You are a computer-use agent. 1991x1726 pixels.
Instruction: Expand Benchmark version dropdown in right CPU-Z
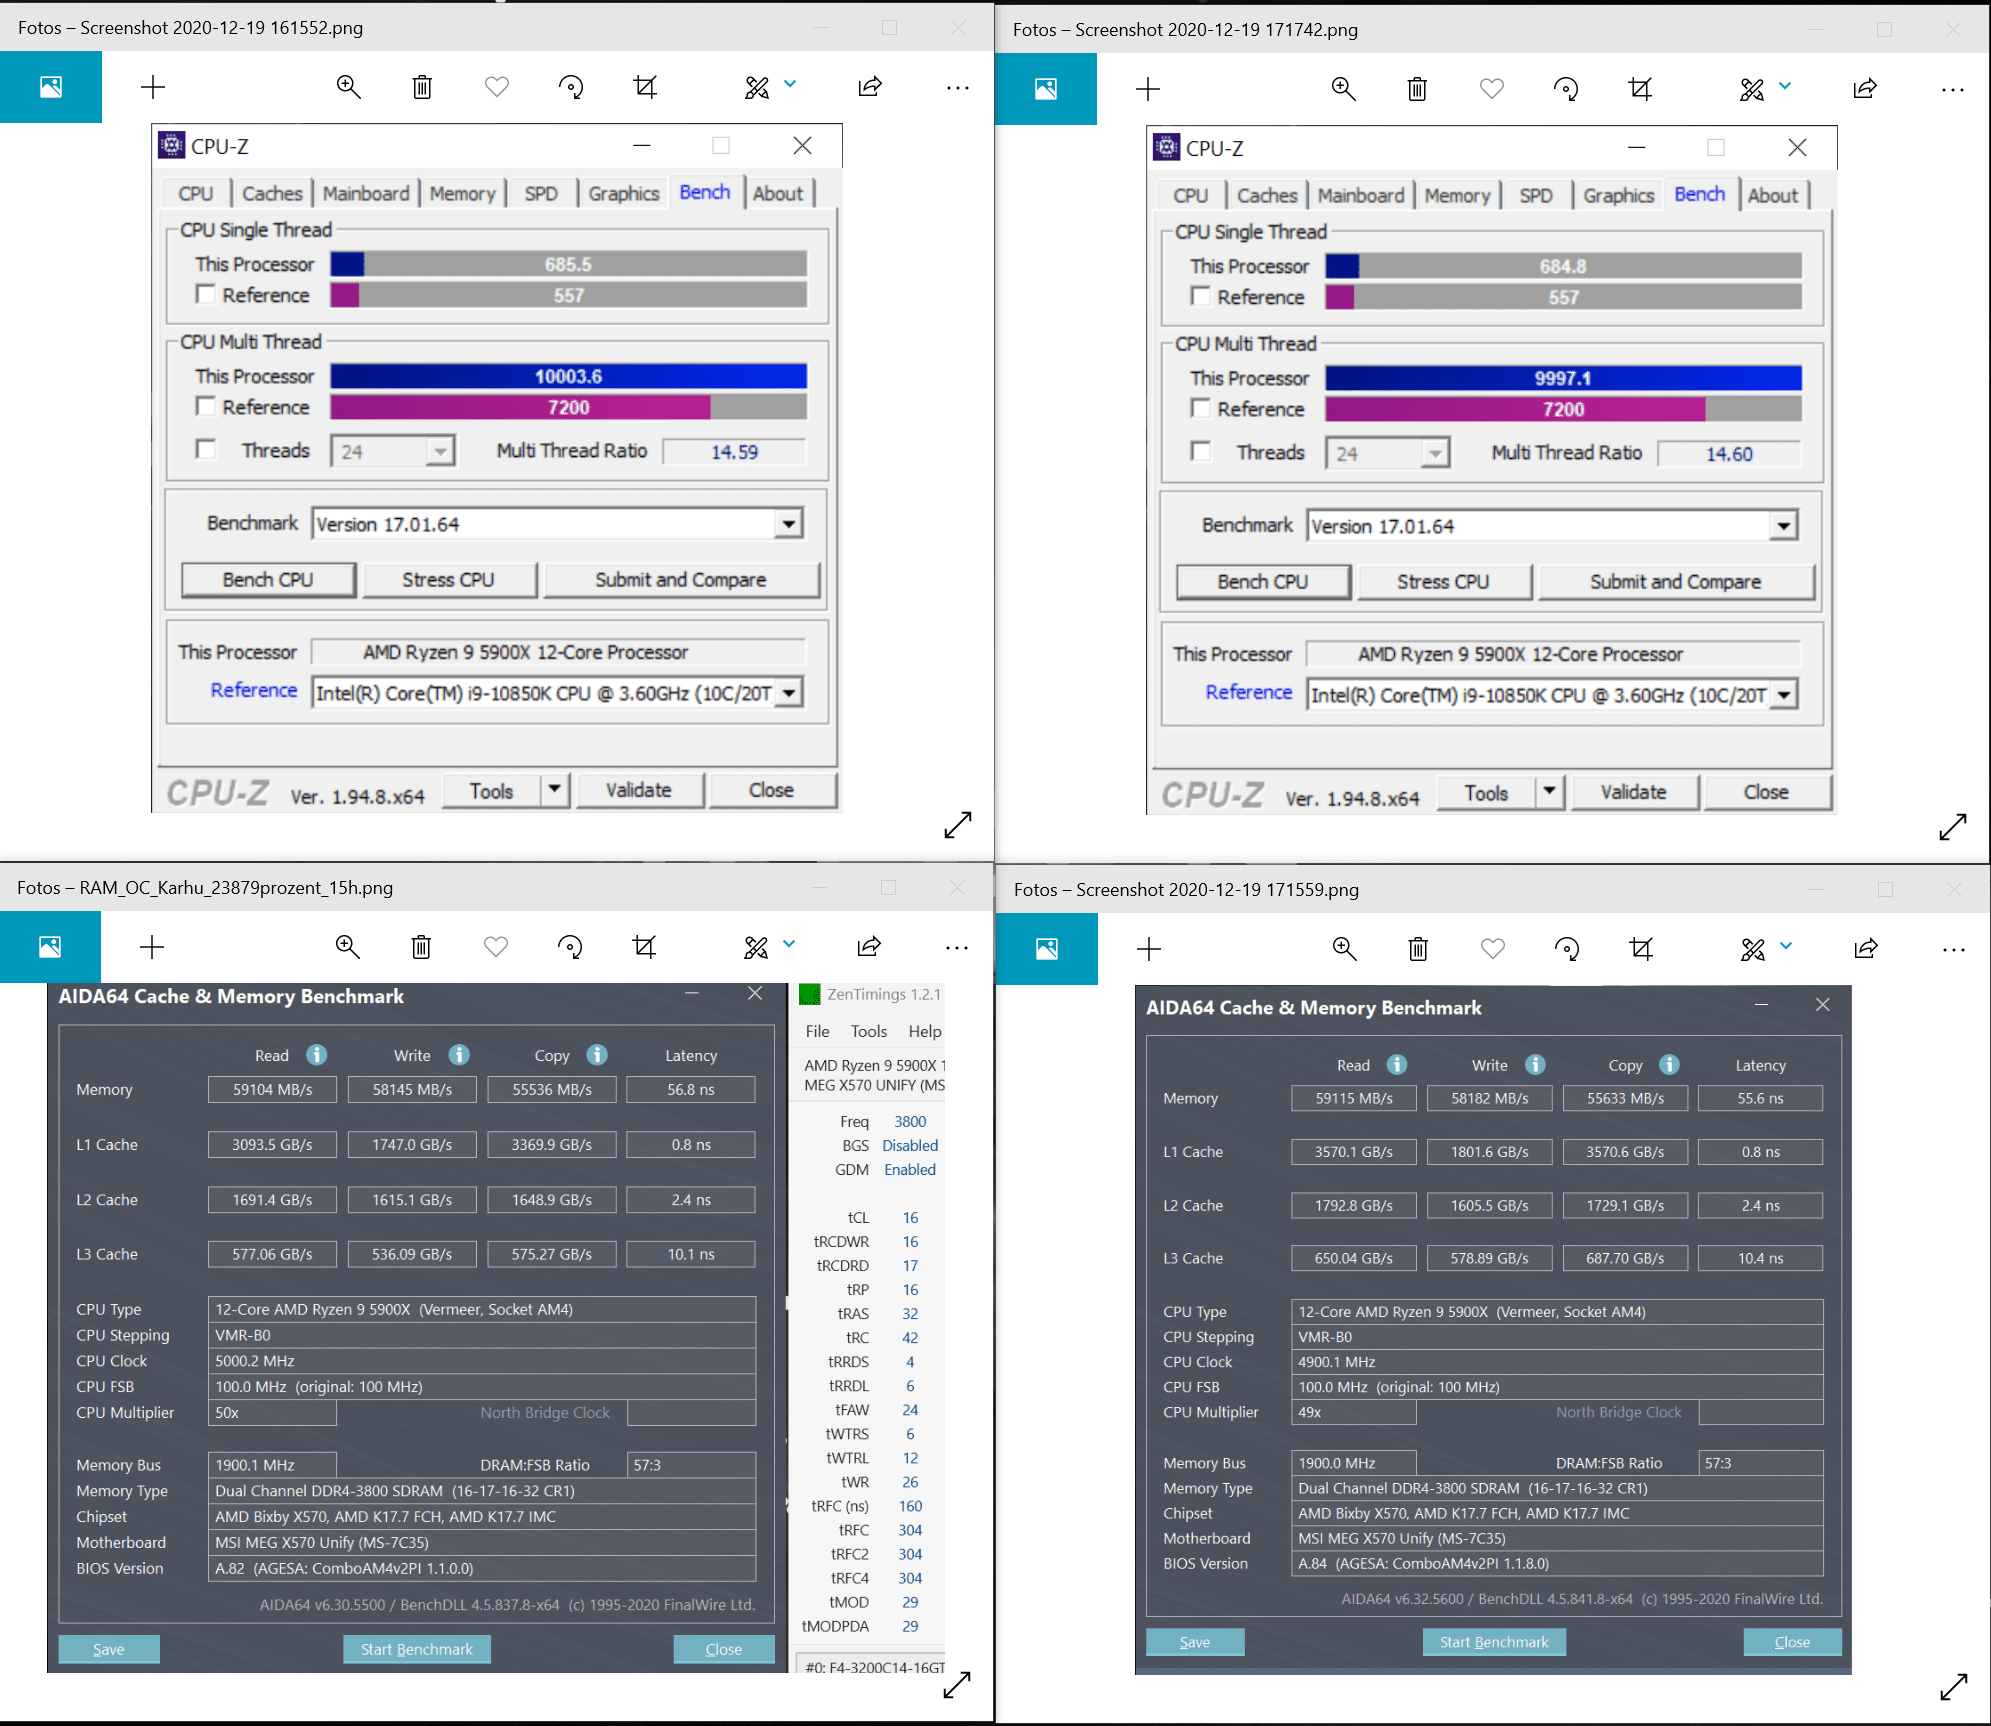[x=1784, y=526]
